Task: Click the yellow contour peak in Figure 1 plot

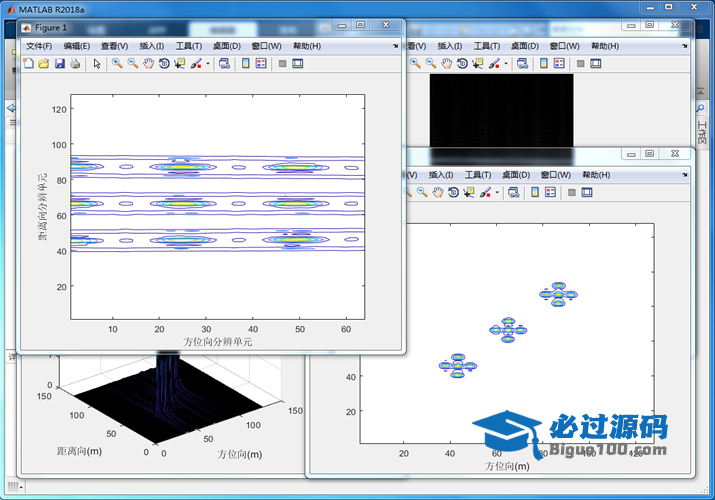Action: (x=183, y=203)
